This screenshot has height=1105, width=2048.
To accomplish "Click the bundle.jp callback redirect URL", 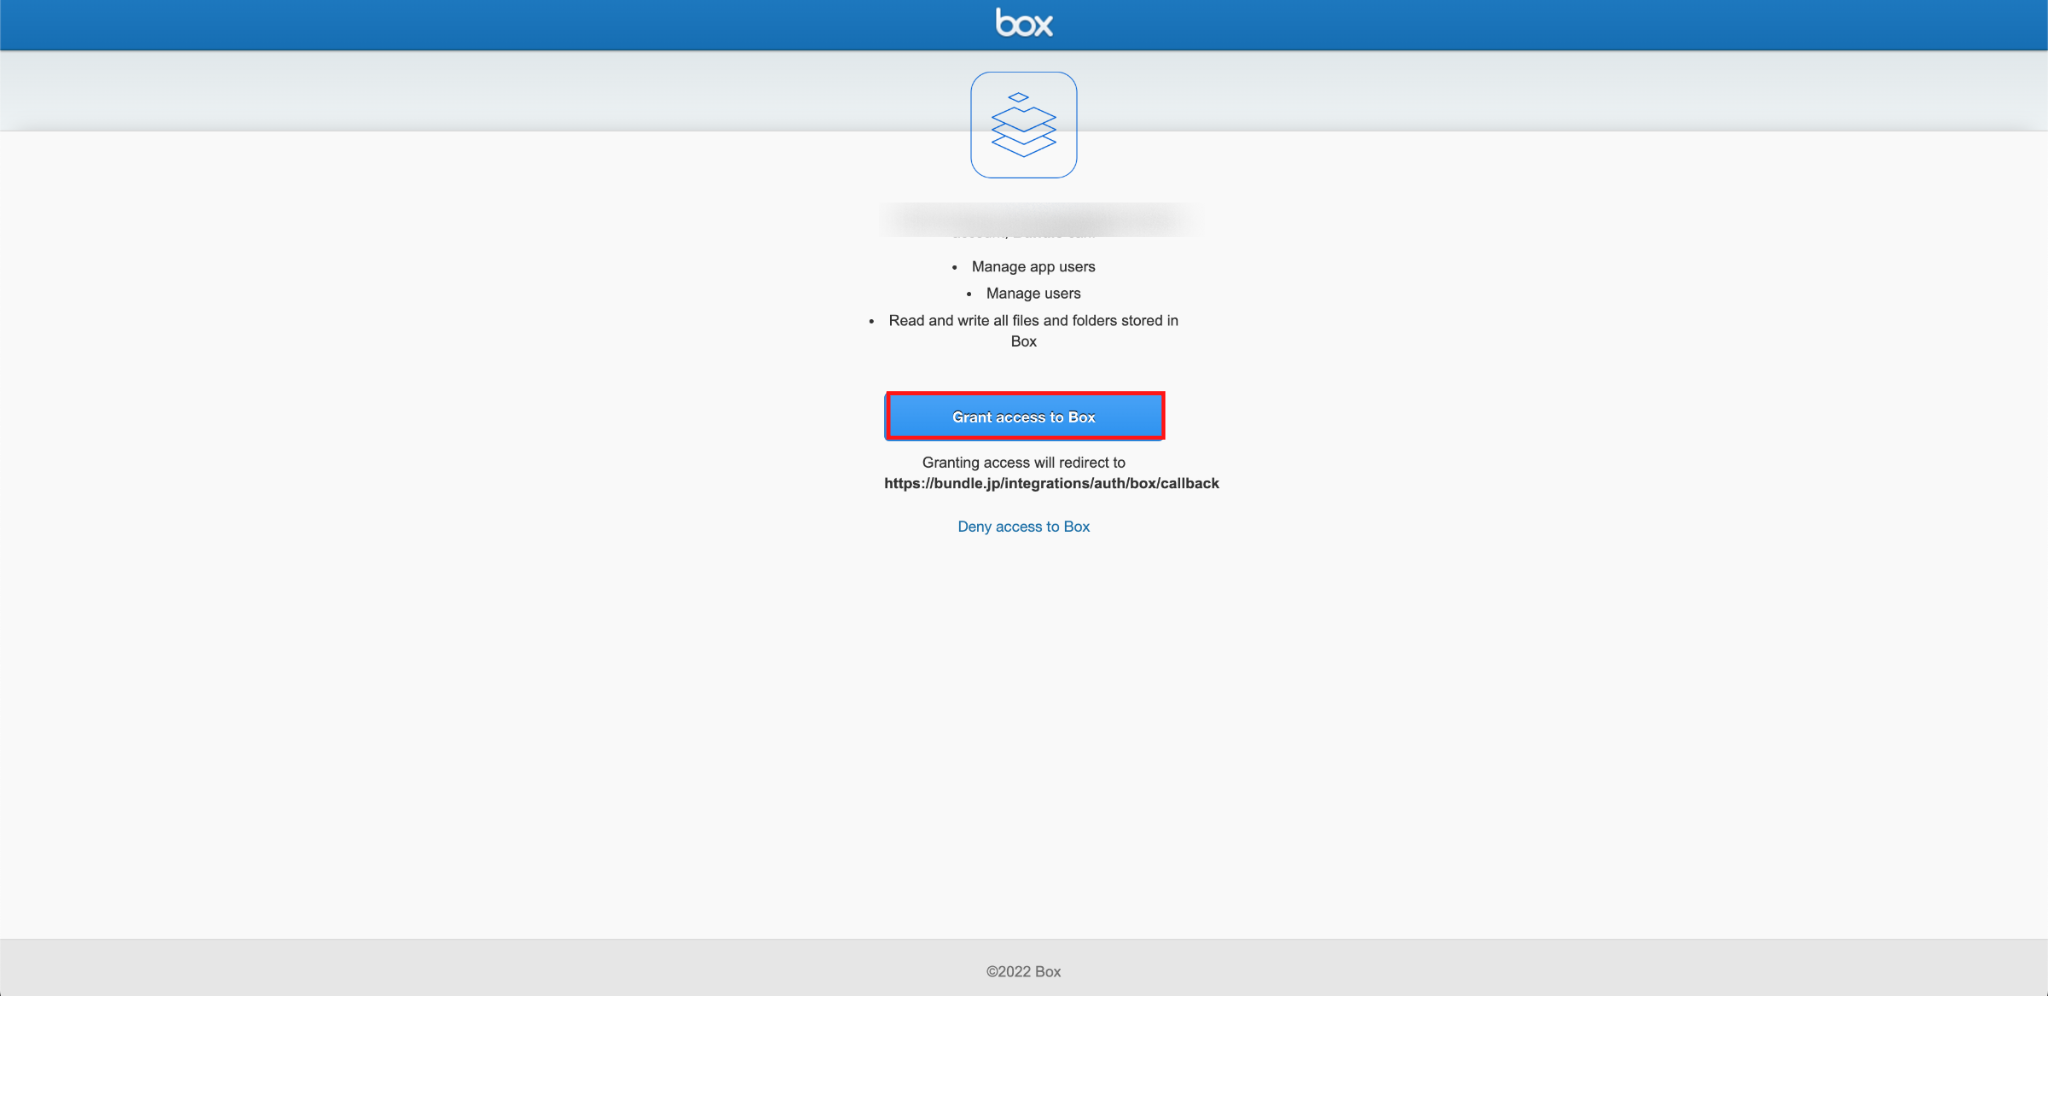I will [x=1051, y=484].
